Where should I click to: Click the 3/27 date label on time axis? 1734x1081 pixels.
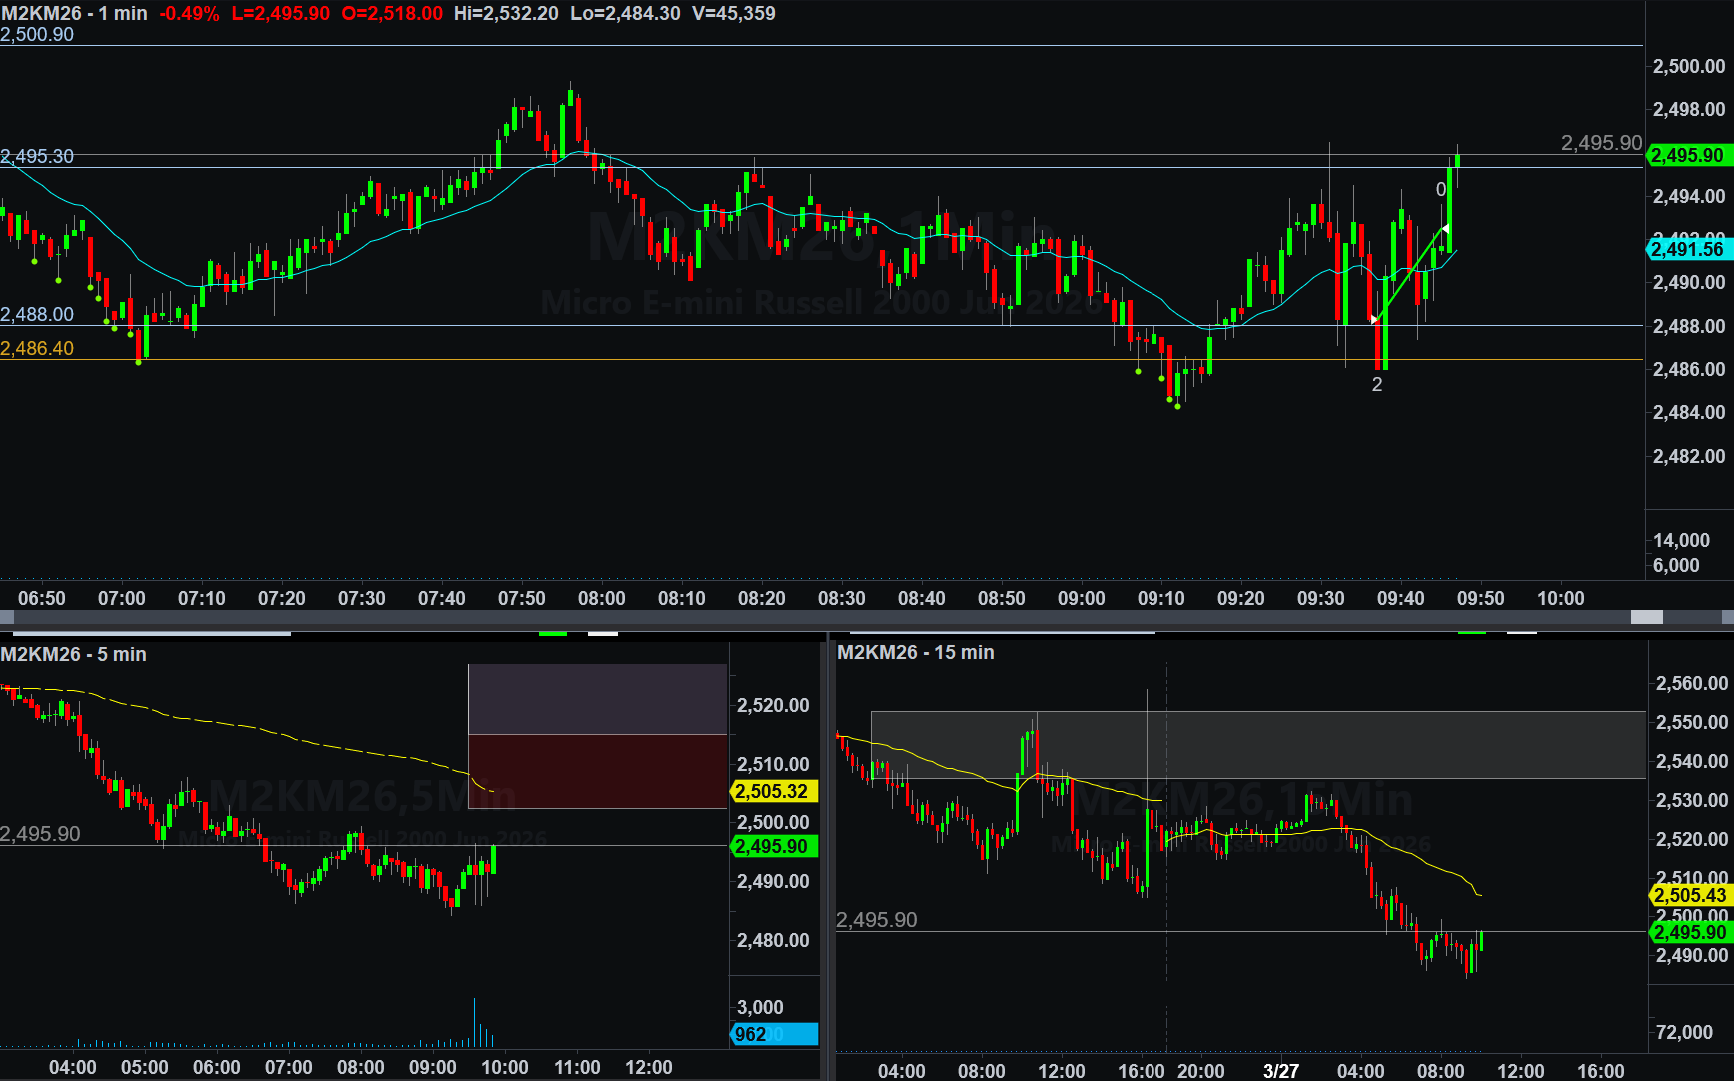tap(1280, 1071)
